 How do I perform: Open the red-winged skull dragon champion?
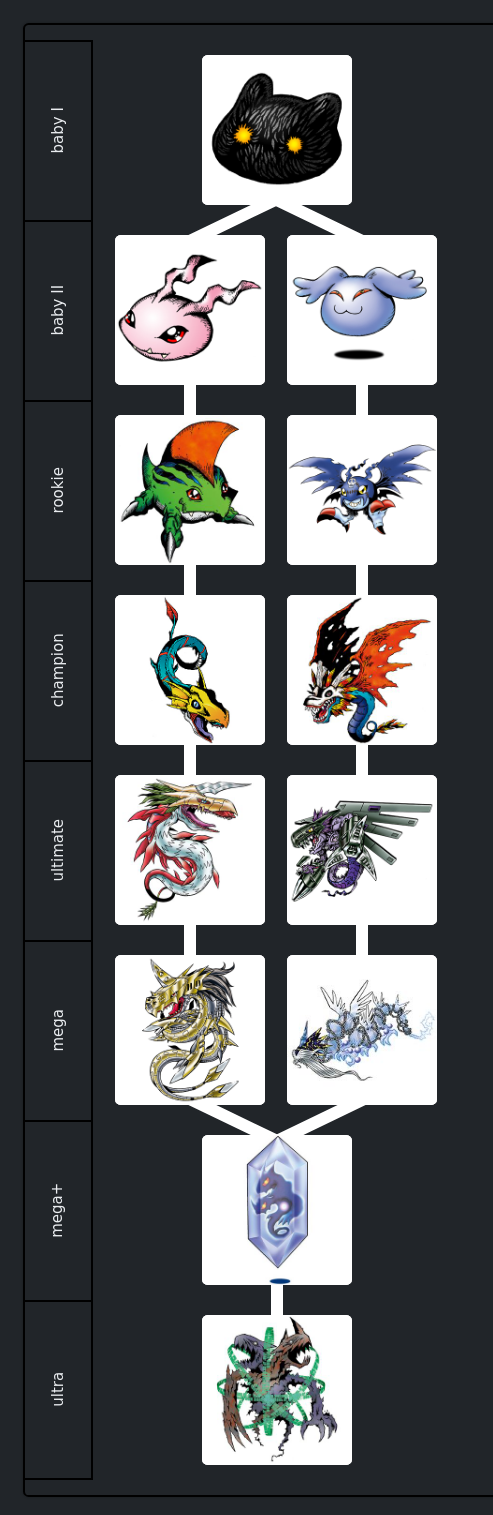tap(362, 670)
